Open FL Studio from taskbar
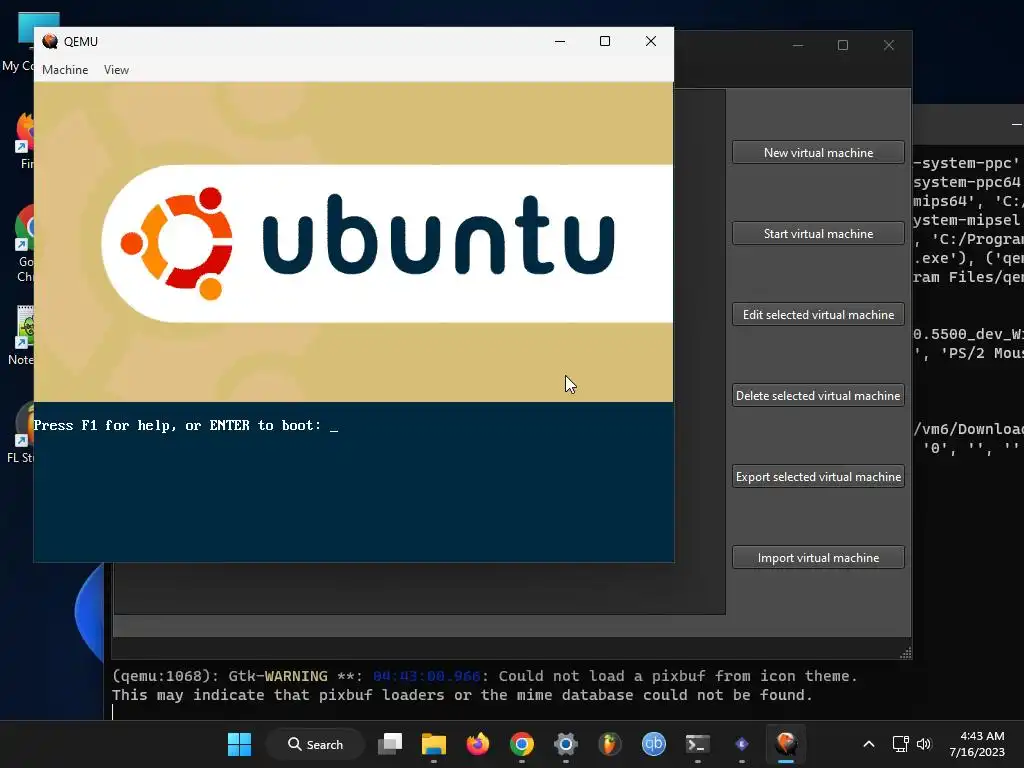 click(609, 744)
